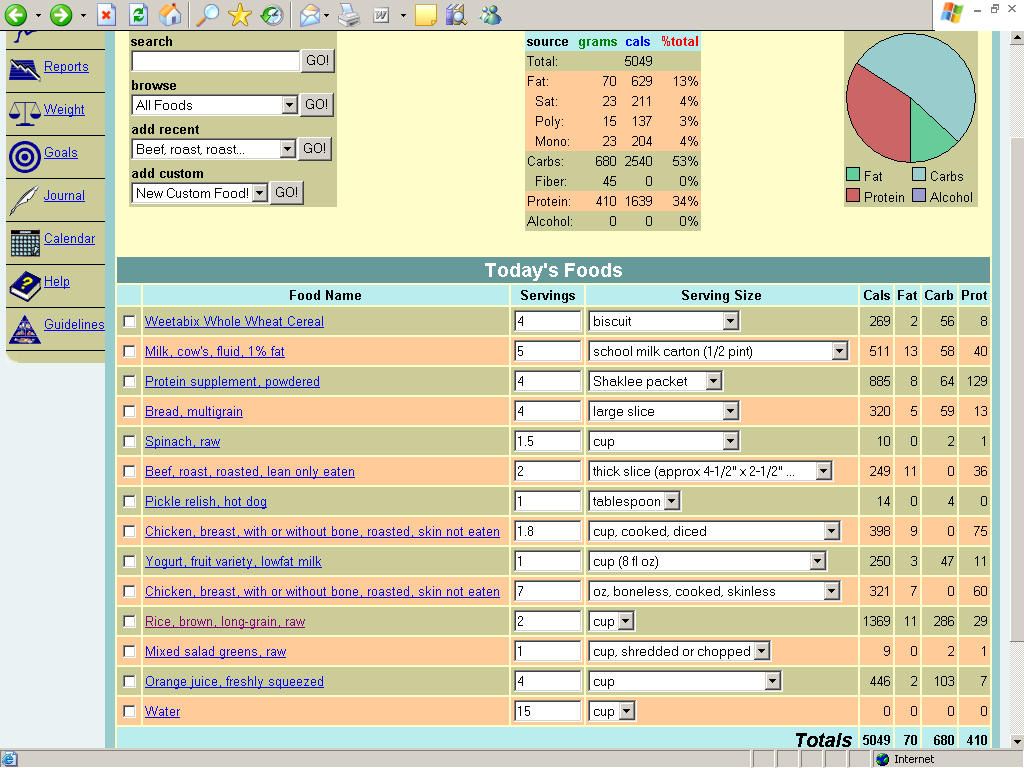Click the servings field for Yogurt

point(547,561)
